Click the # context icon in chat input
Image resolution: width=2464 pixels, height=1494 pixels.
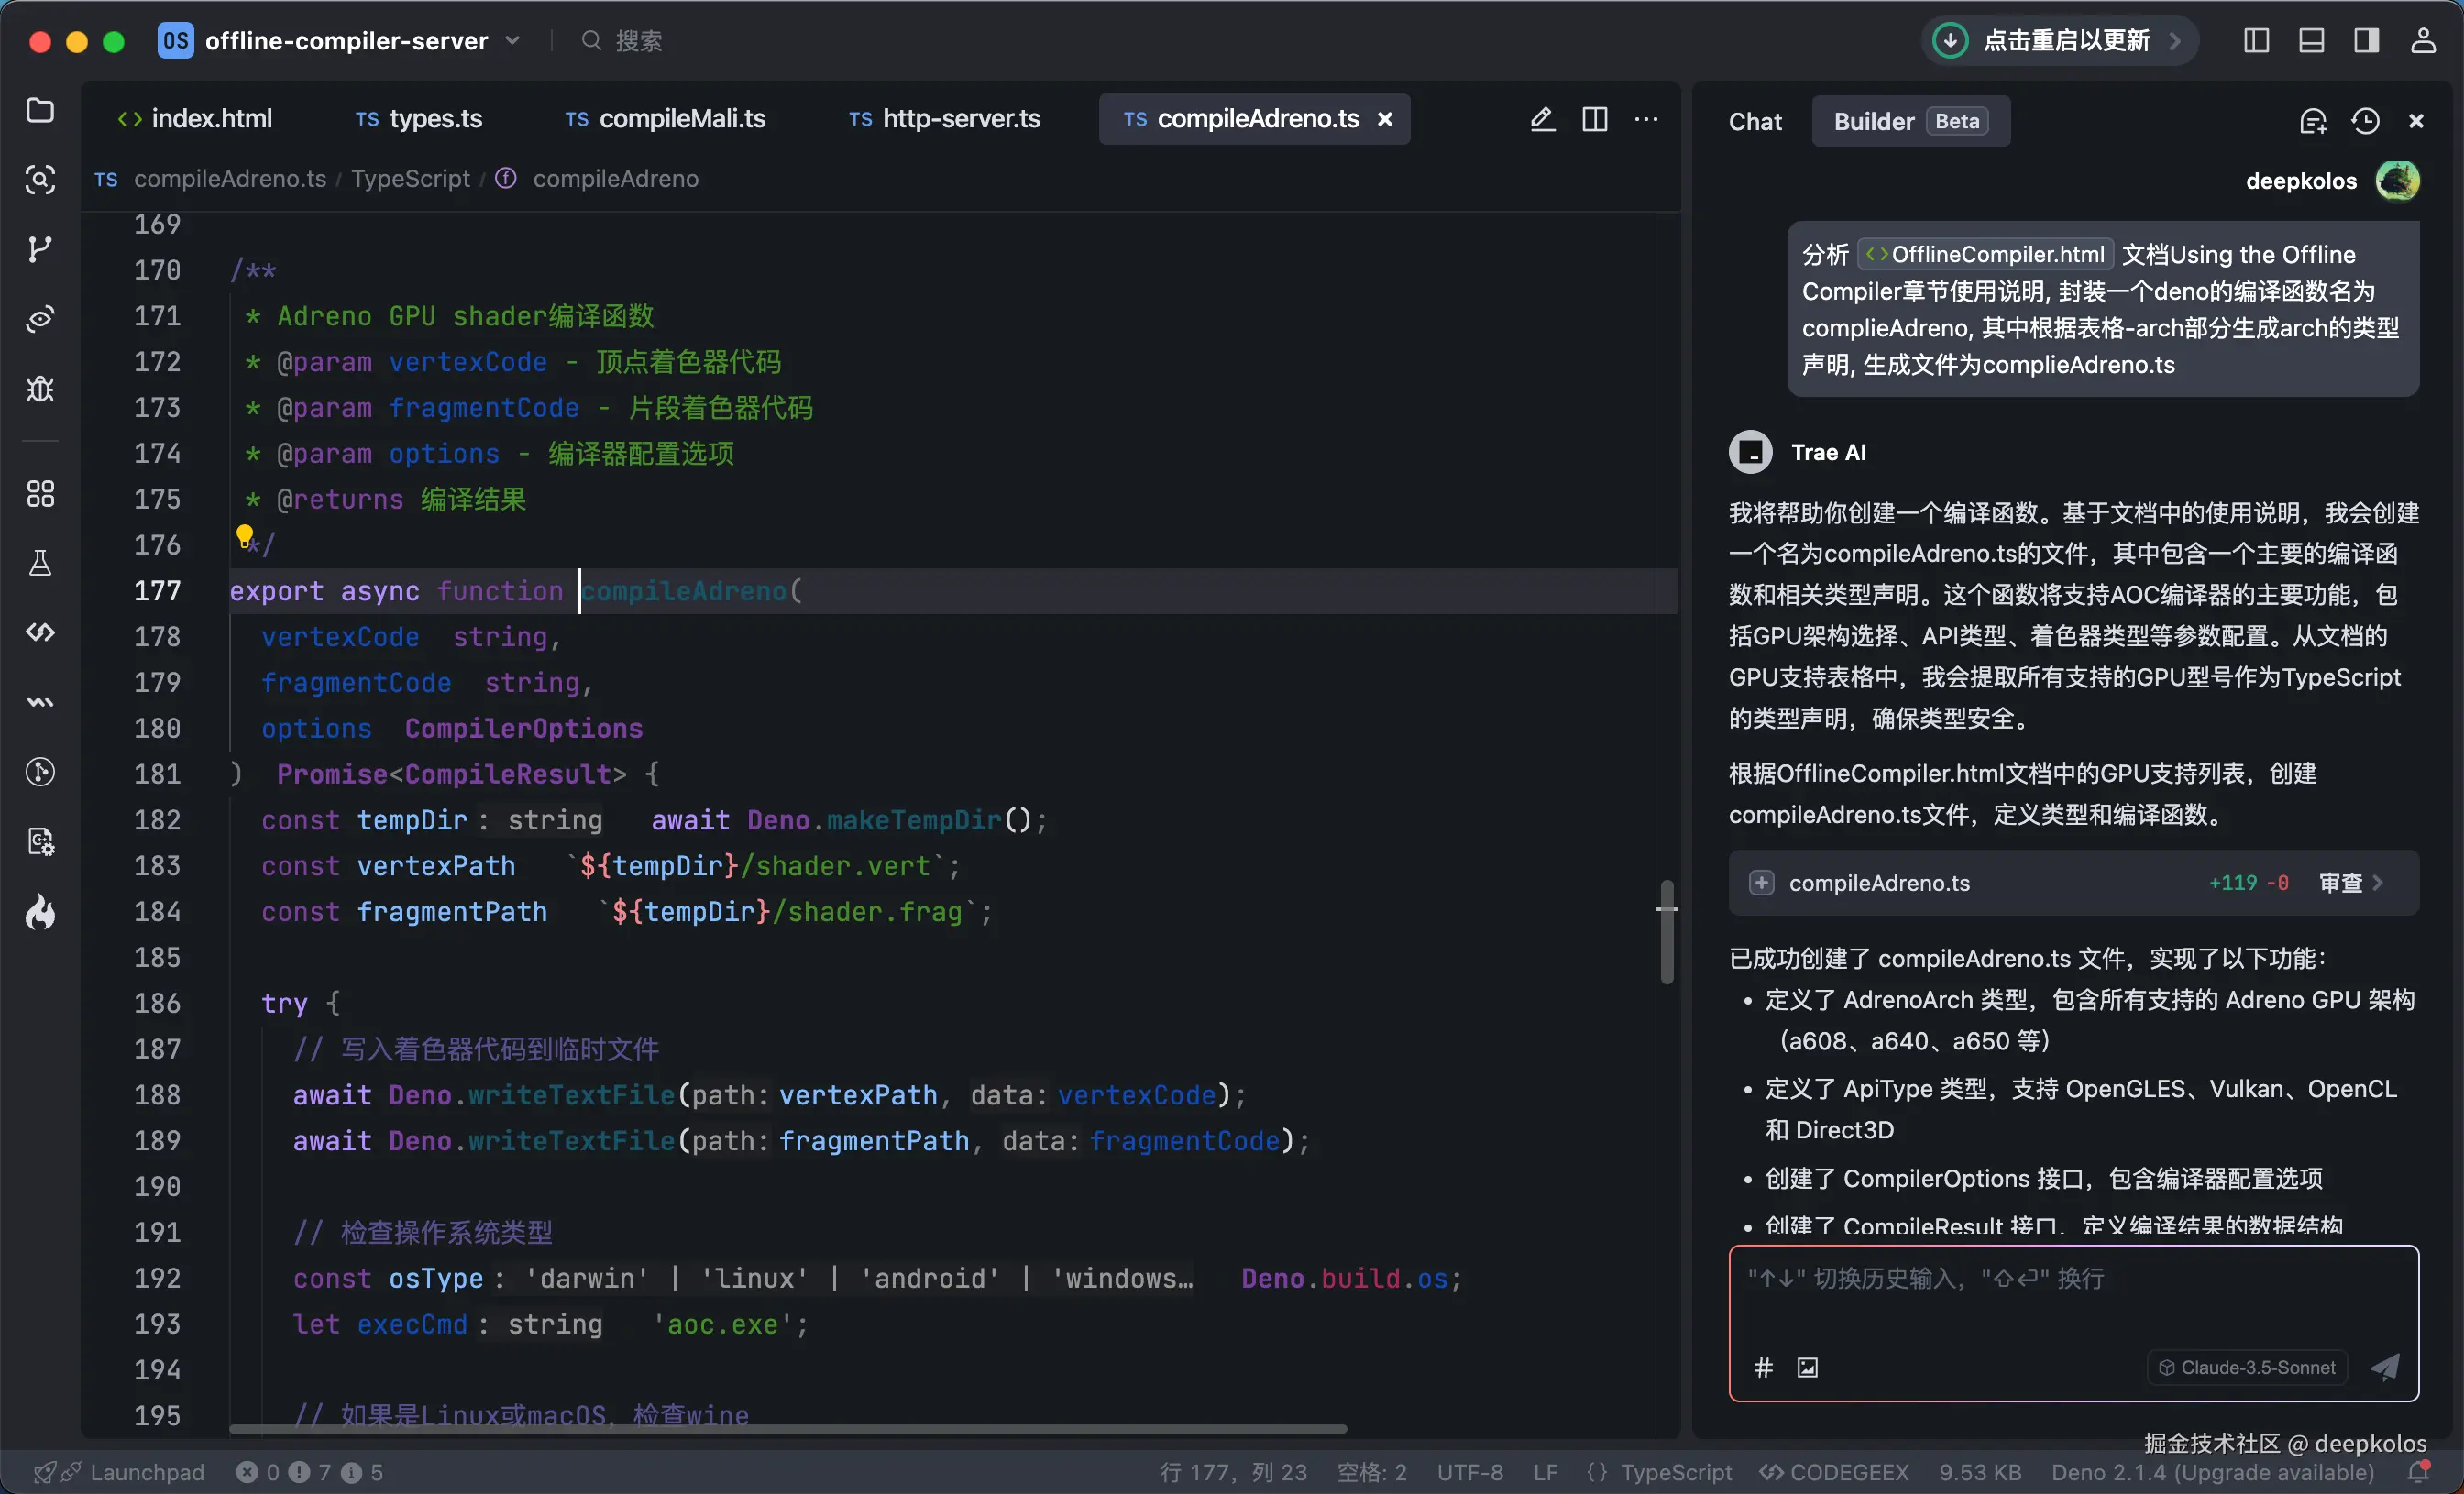coord(1763,1367)
